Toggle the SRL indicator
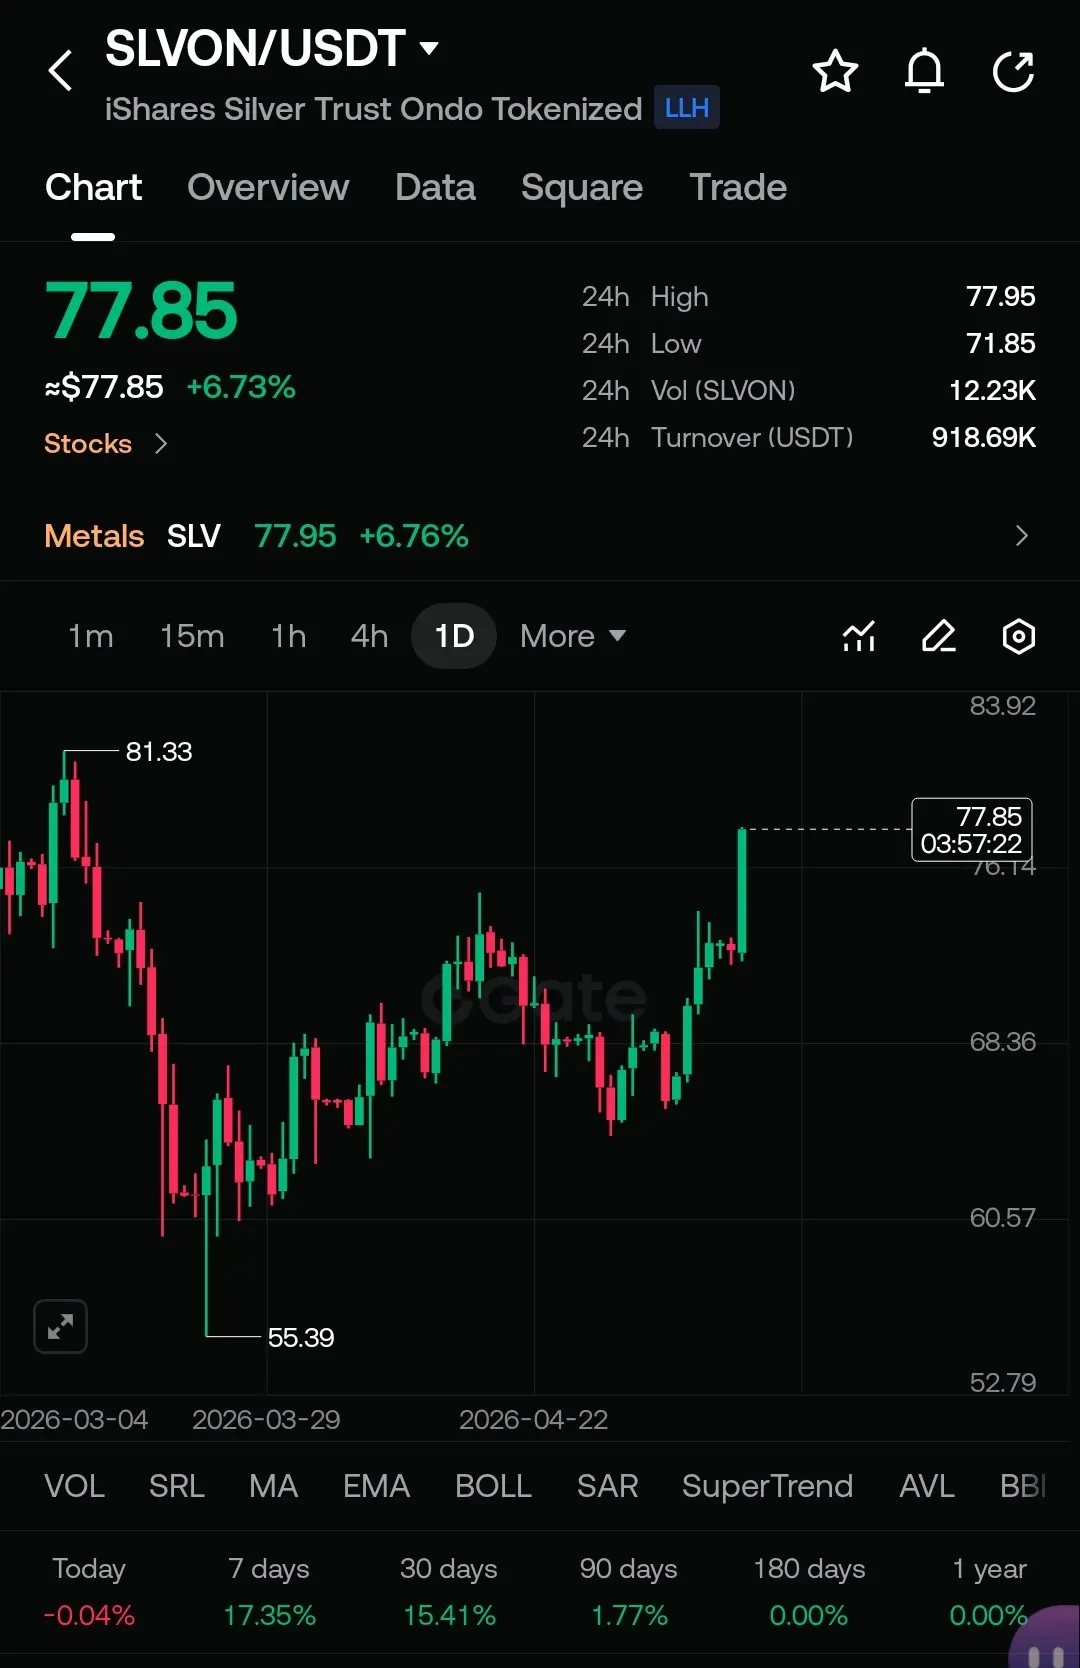This screenshot has height=1668, width=1080. click(177, 1486)
